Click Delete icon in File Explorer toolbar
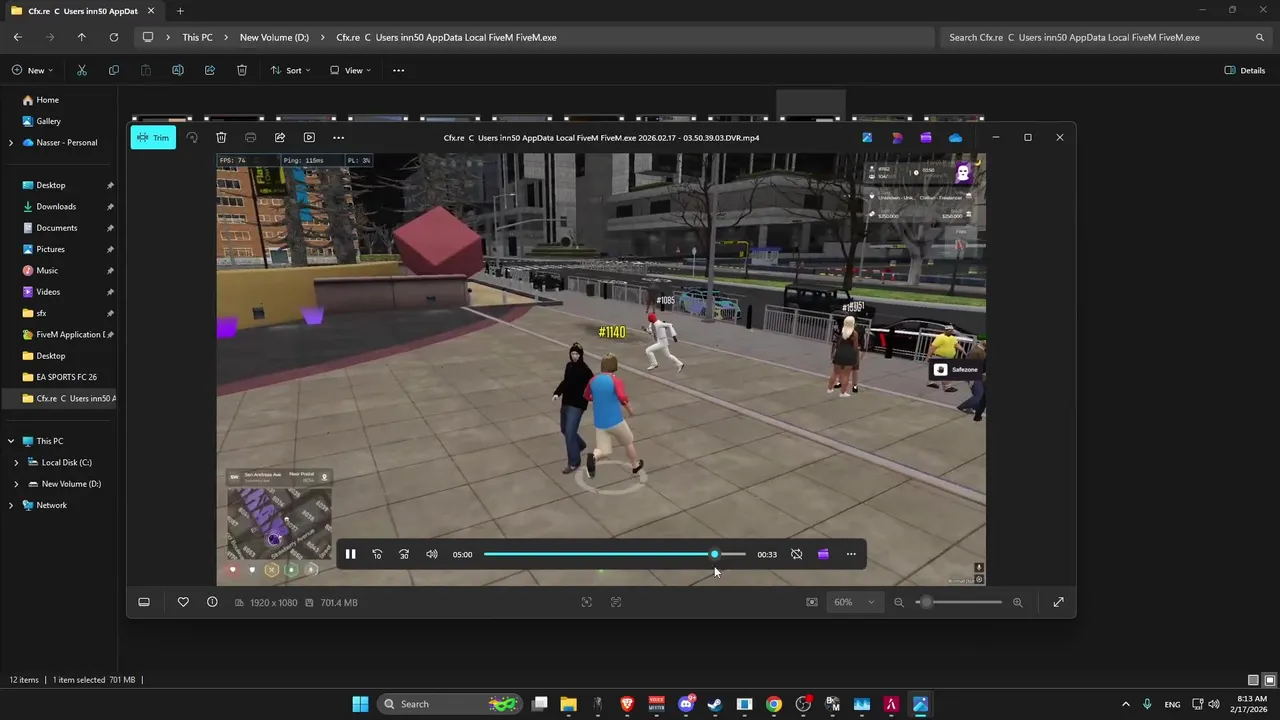Image resolution: width=1280 pixels, height=720 pixels. click(242, 70)
